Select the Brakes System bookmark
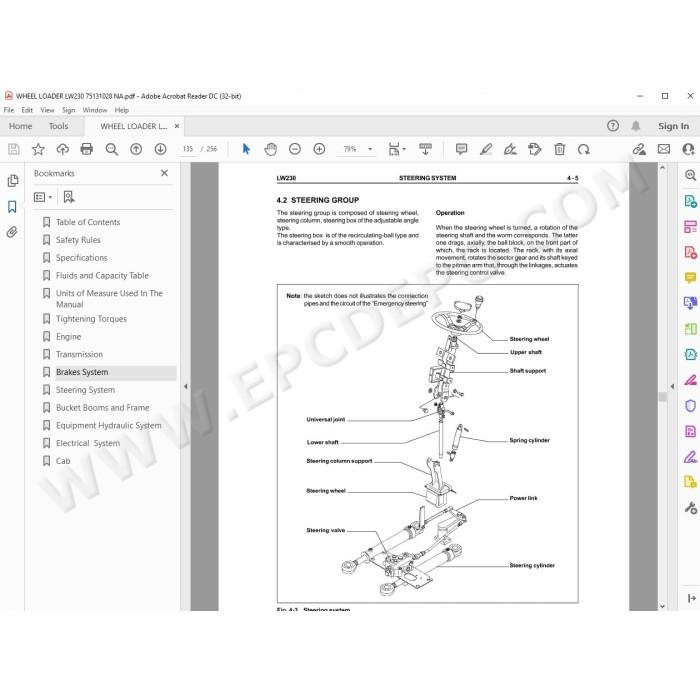 tap(82, 372)
